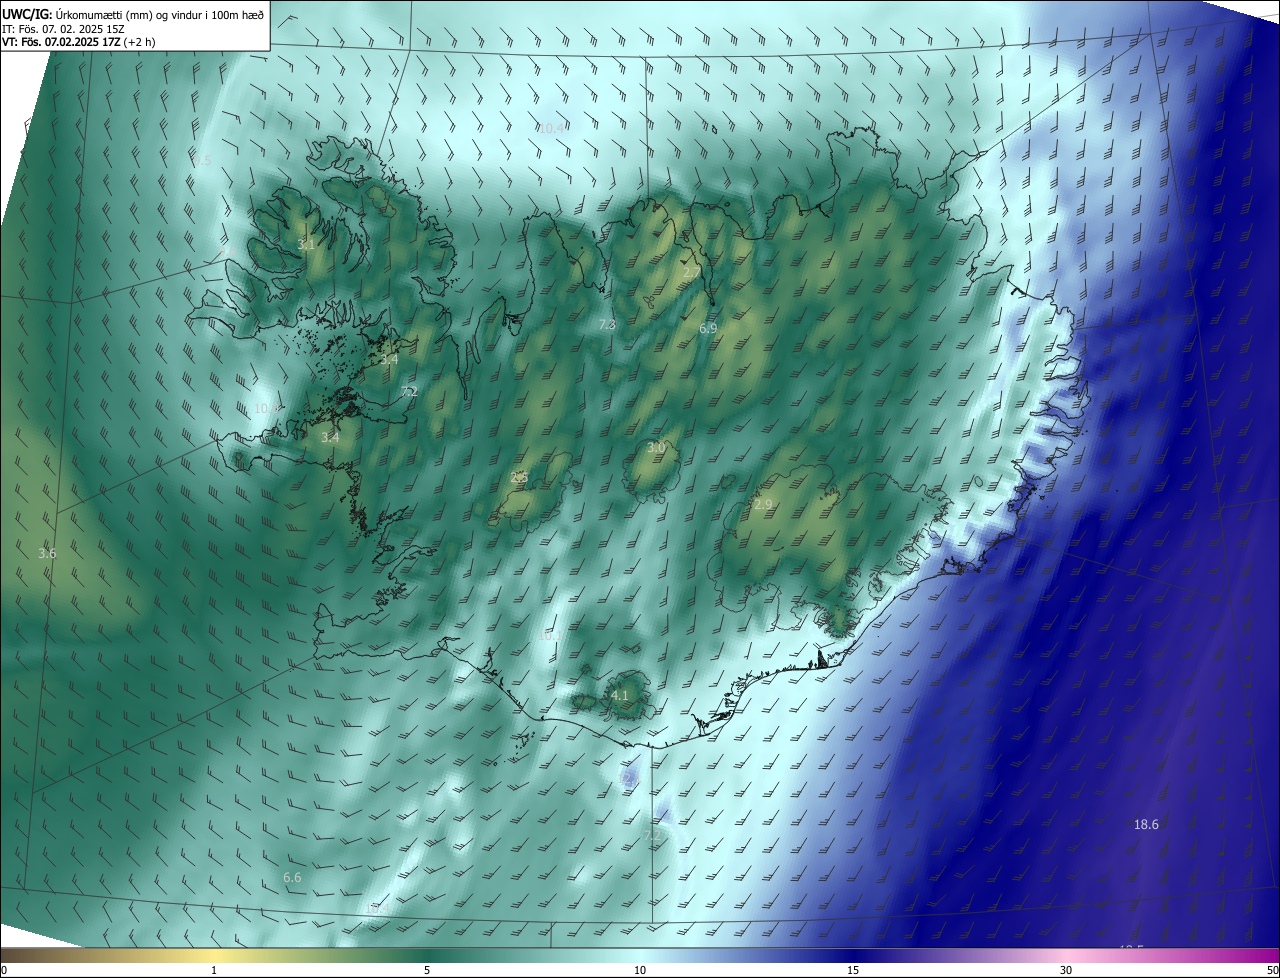This screenshot has width=1280, height=978.
Task: Click the 2.7 value label in the north
Action: [x=692, y=273]
